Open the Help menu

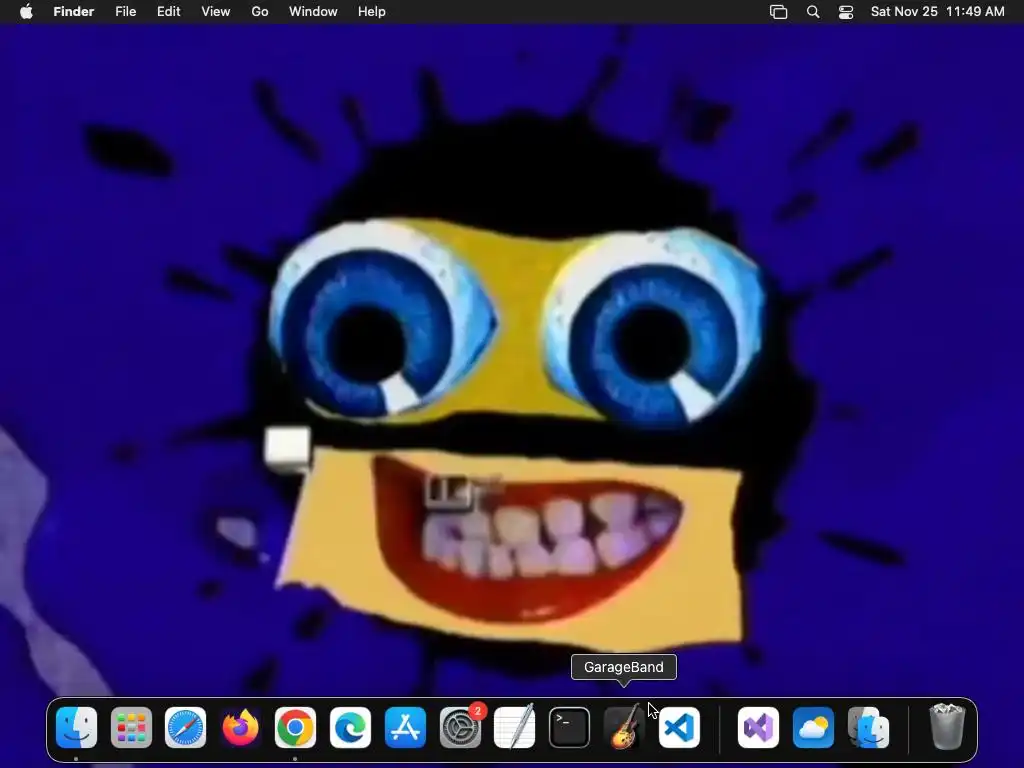pos(372,11)
